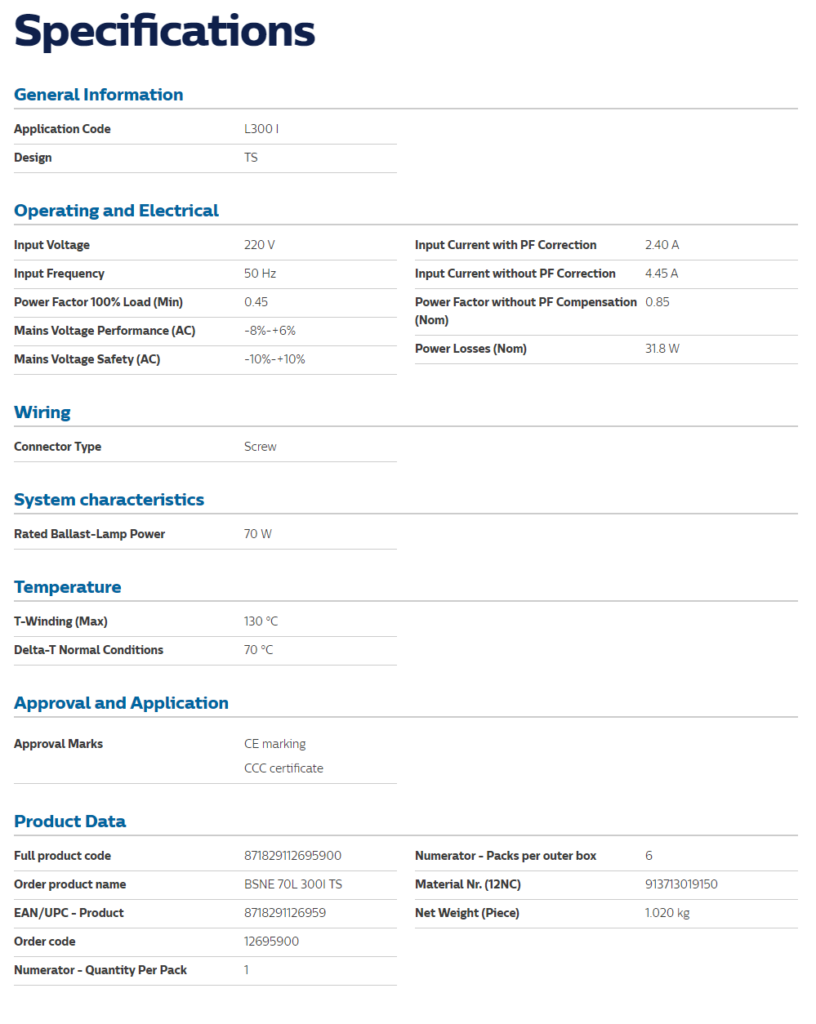
Task: Click the CCC certificate approval mark
Action: click(284, 769)
